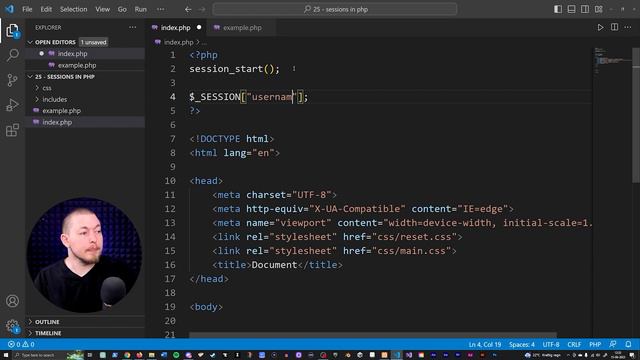Toggle the primary side bar layout icon
Viewport: 640px width, 360px height.
click(x=558, y=9)
